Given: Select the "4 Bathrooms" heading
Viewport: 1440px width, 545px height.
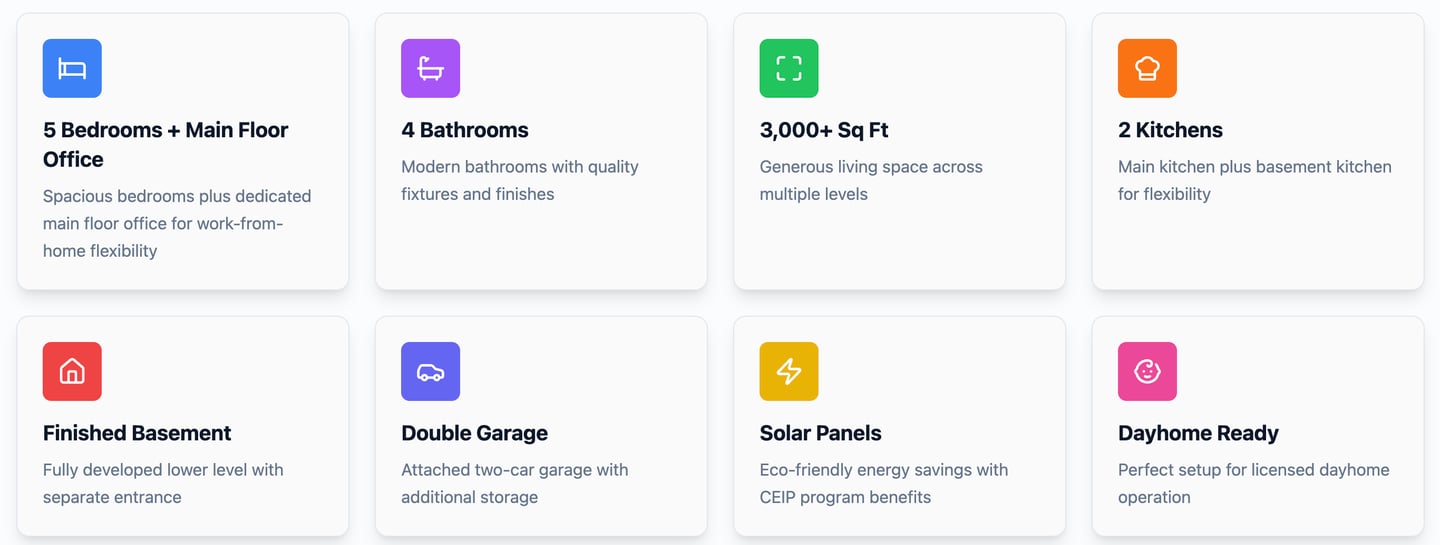Looking at the screenshot, I should [464, 130].
